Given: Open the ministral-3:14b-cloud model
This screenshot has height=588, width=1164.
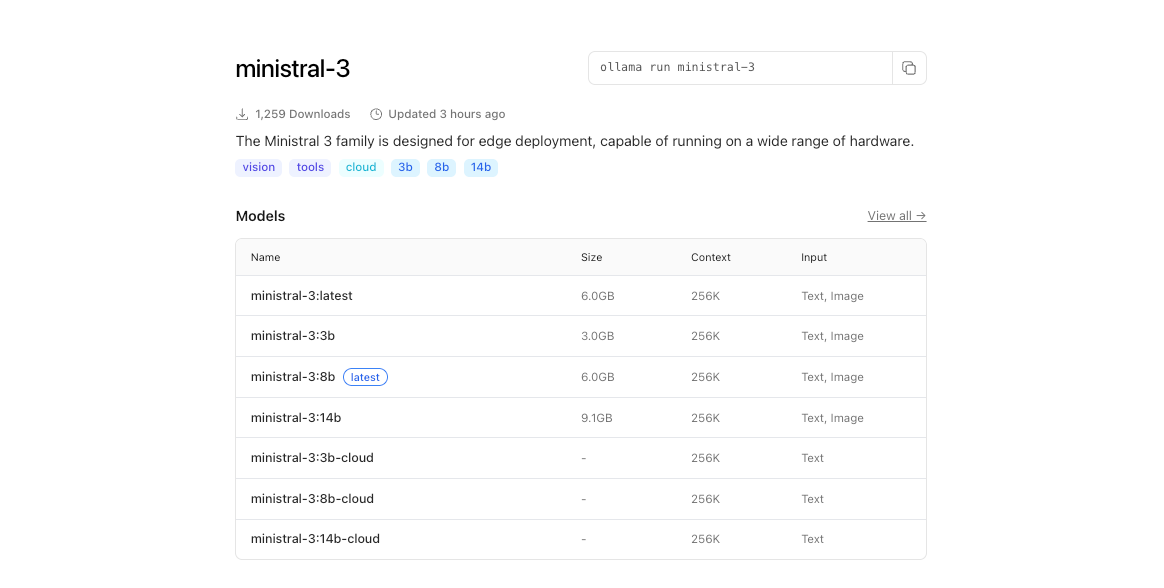Looking at the screenshot, I should (315, 539).
